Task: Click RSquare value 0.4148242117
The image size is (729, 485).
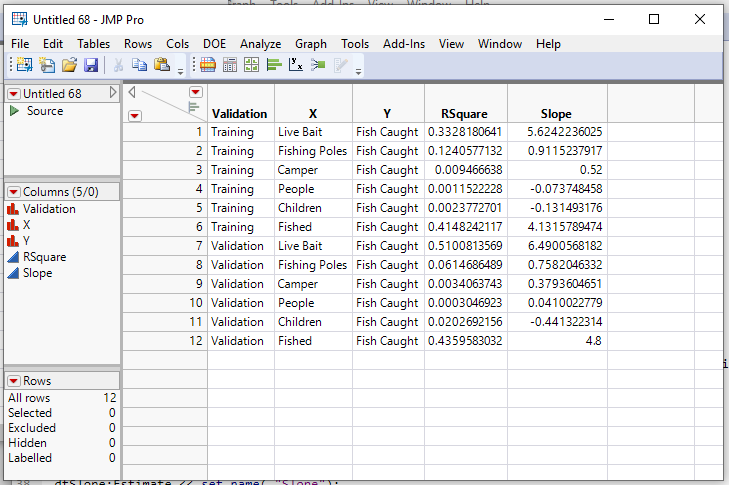Action: point(465,226)
